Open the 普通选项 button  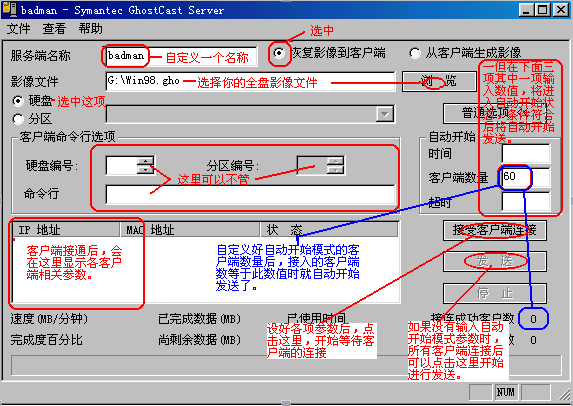[495, 113]
